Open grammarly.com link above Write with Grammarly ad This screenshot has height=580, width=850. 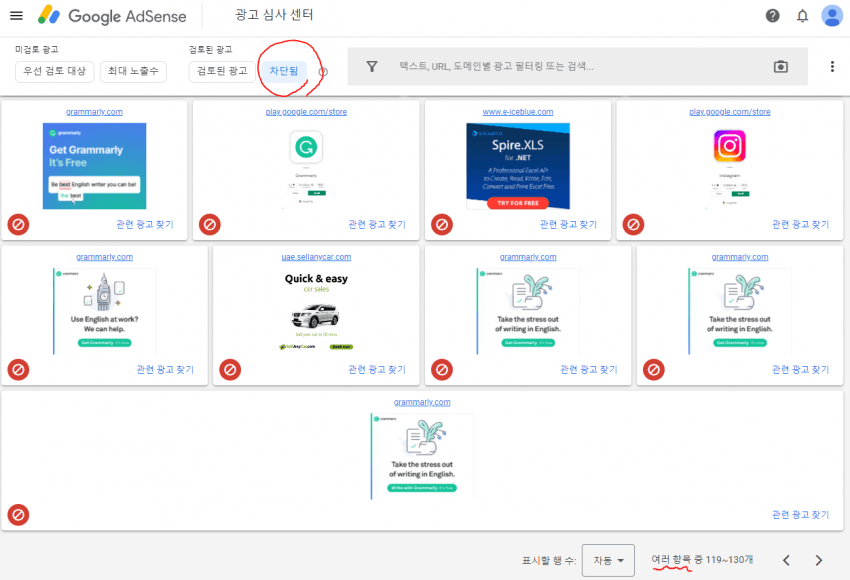[x=422, y=402]
